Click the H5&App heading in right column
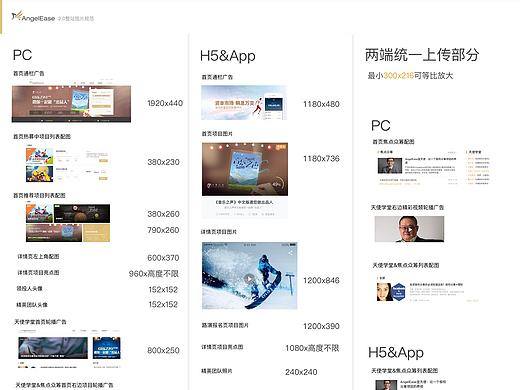Screen dimensions: 520x390 pos(396,353)
